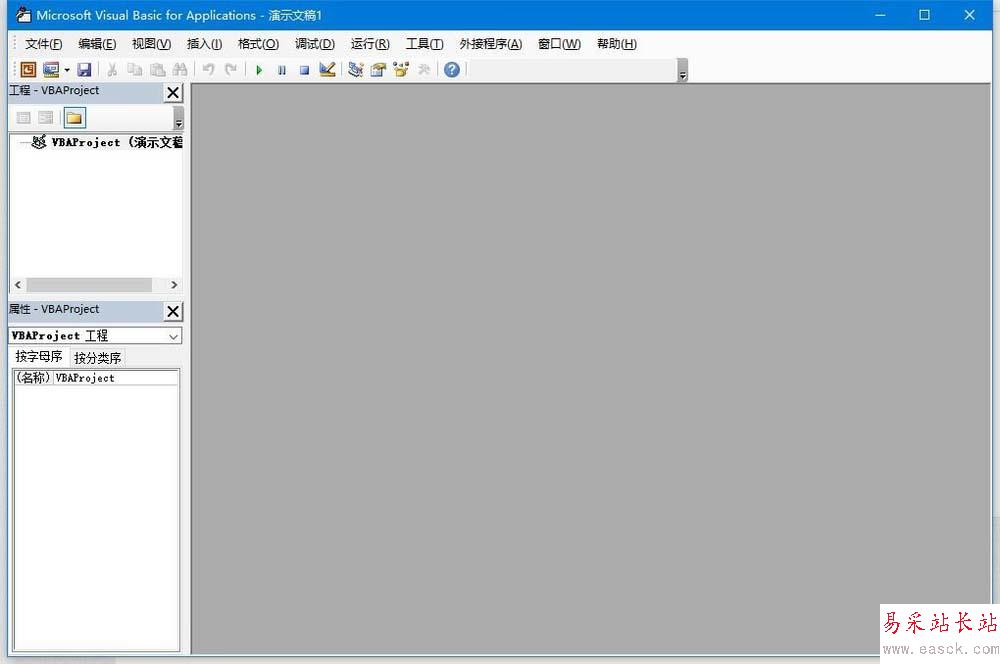Close the 属性 - VBAProject panel
The height and width of the screenshot is (664, 1000).
click(173, 311)
